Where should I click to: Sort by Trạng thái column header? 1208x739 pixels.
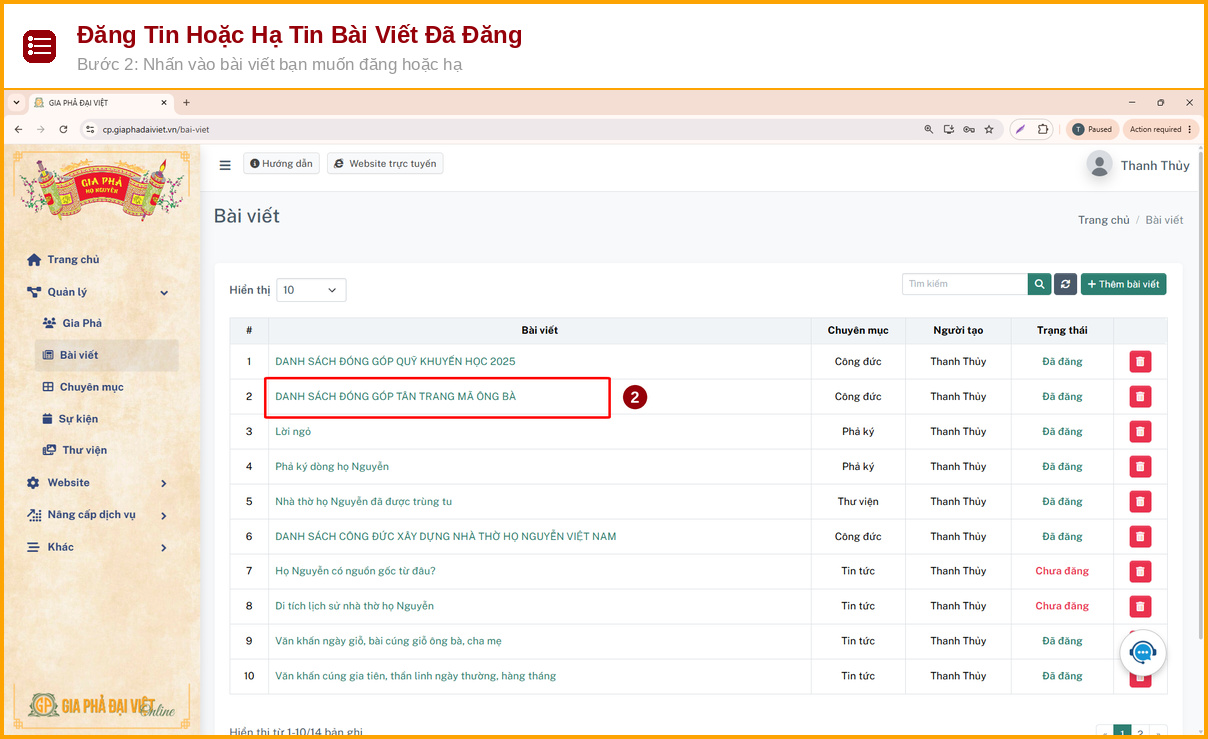[1062, 330]
